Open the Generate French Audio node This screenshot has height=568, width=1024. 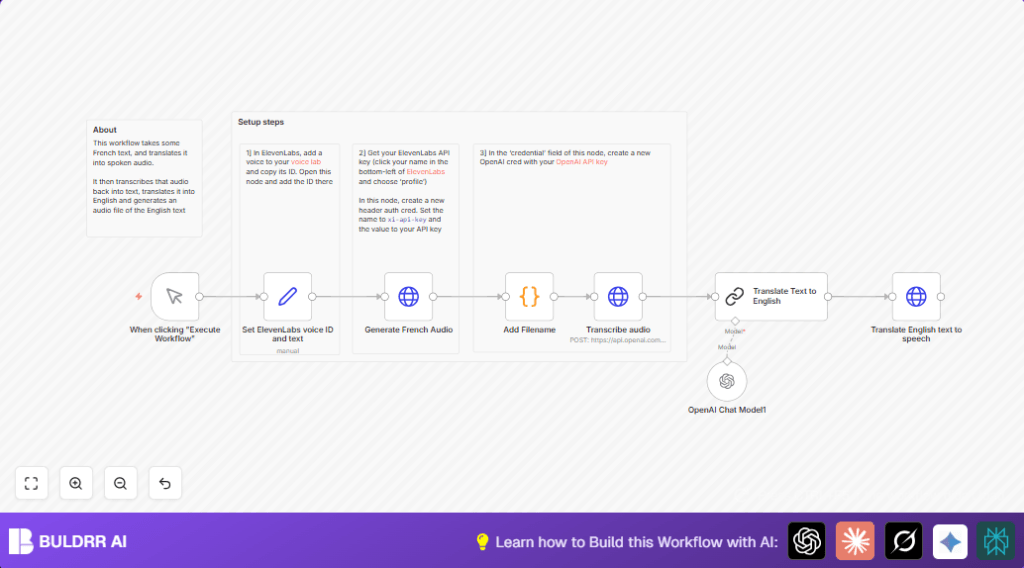point(408,296)
